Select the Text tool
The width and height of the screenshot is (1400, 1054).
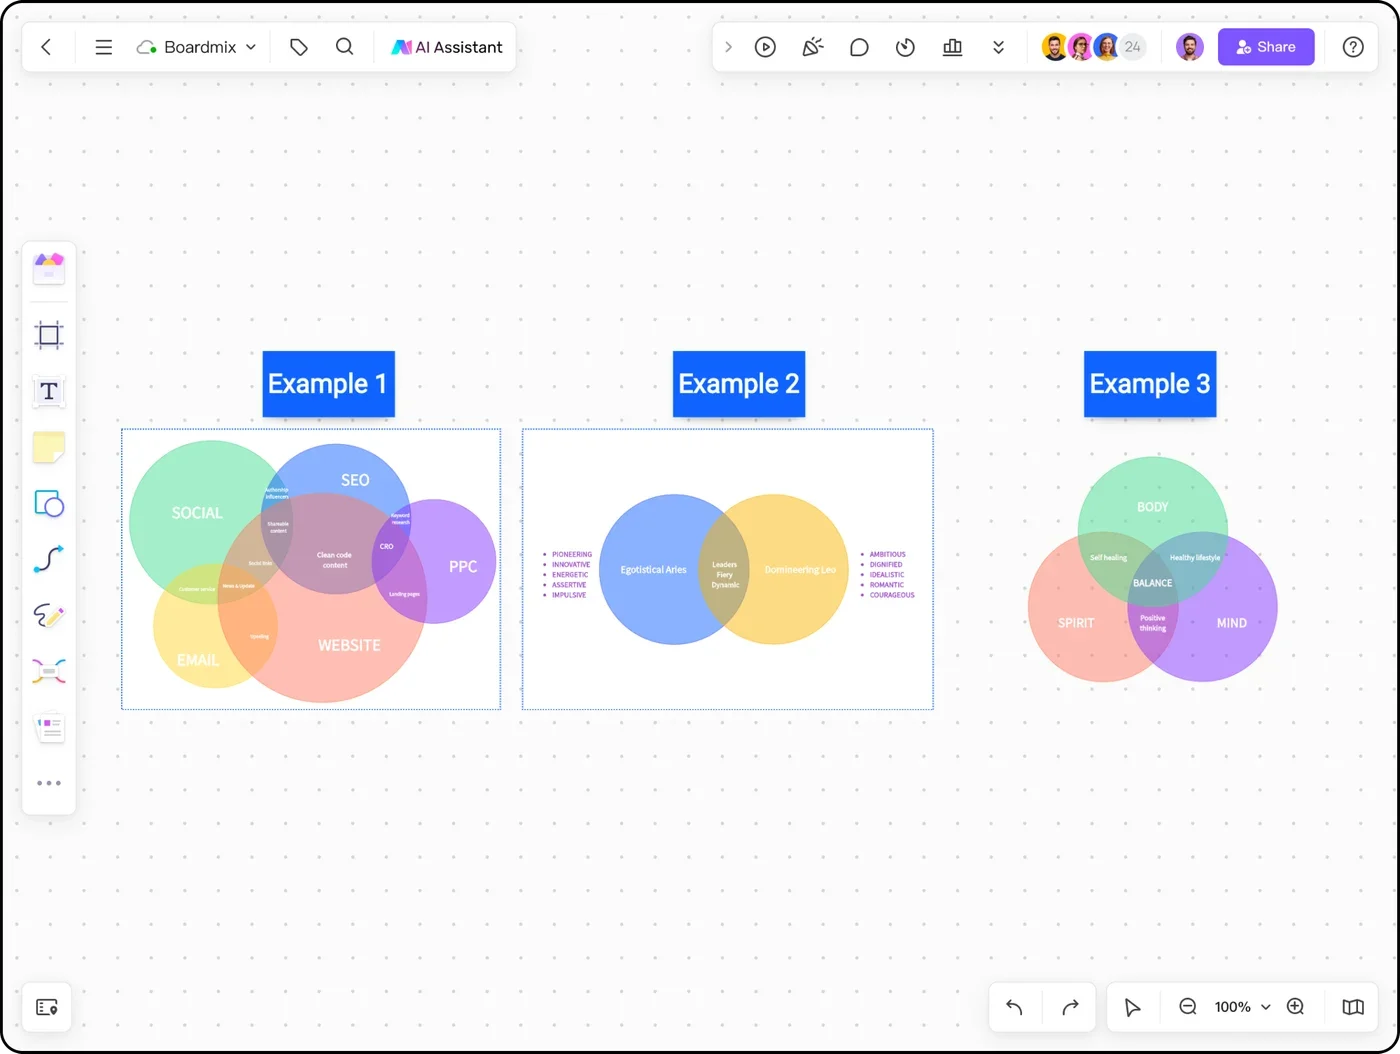[49, 391]
